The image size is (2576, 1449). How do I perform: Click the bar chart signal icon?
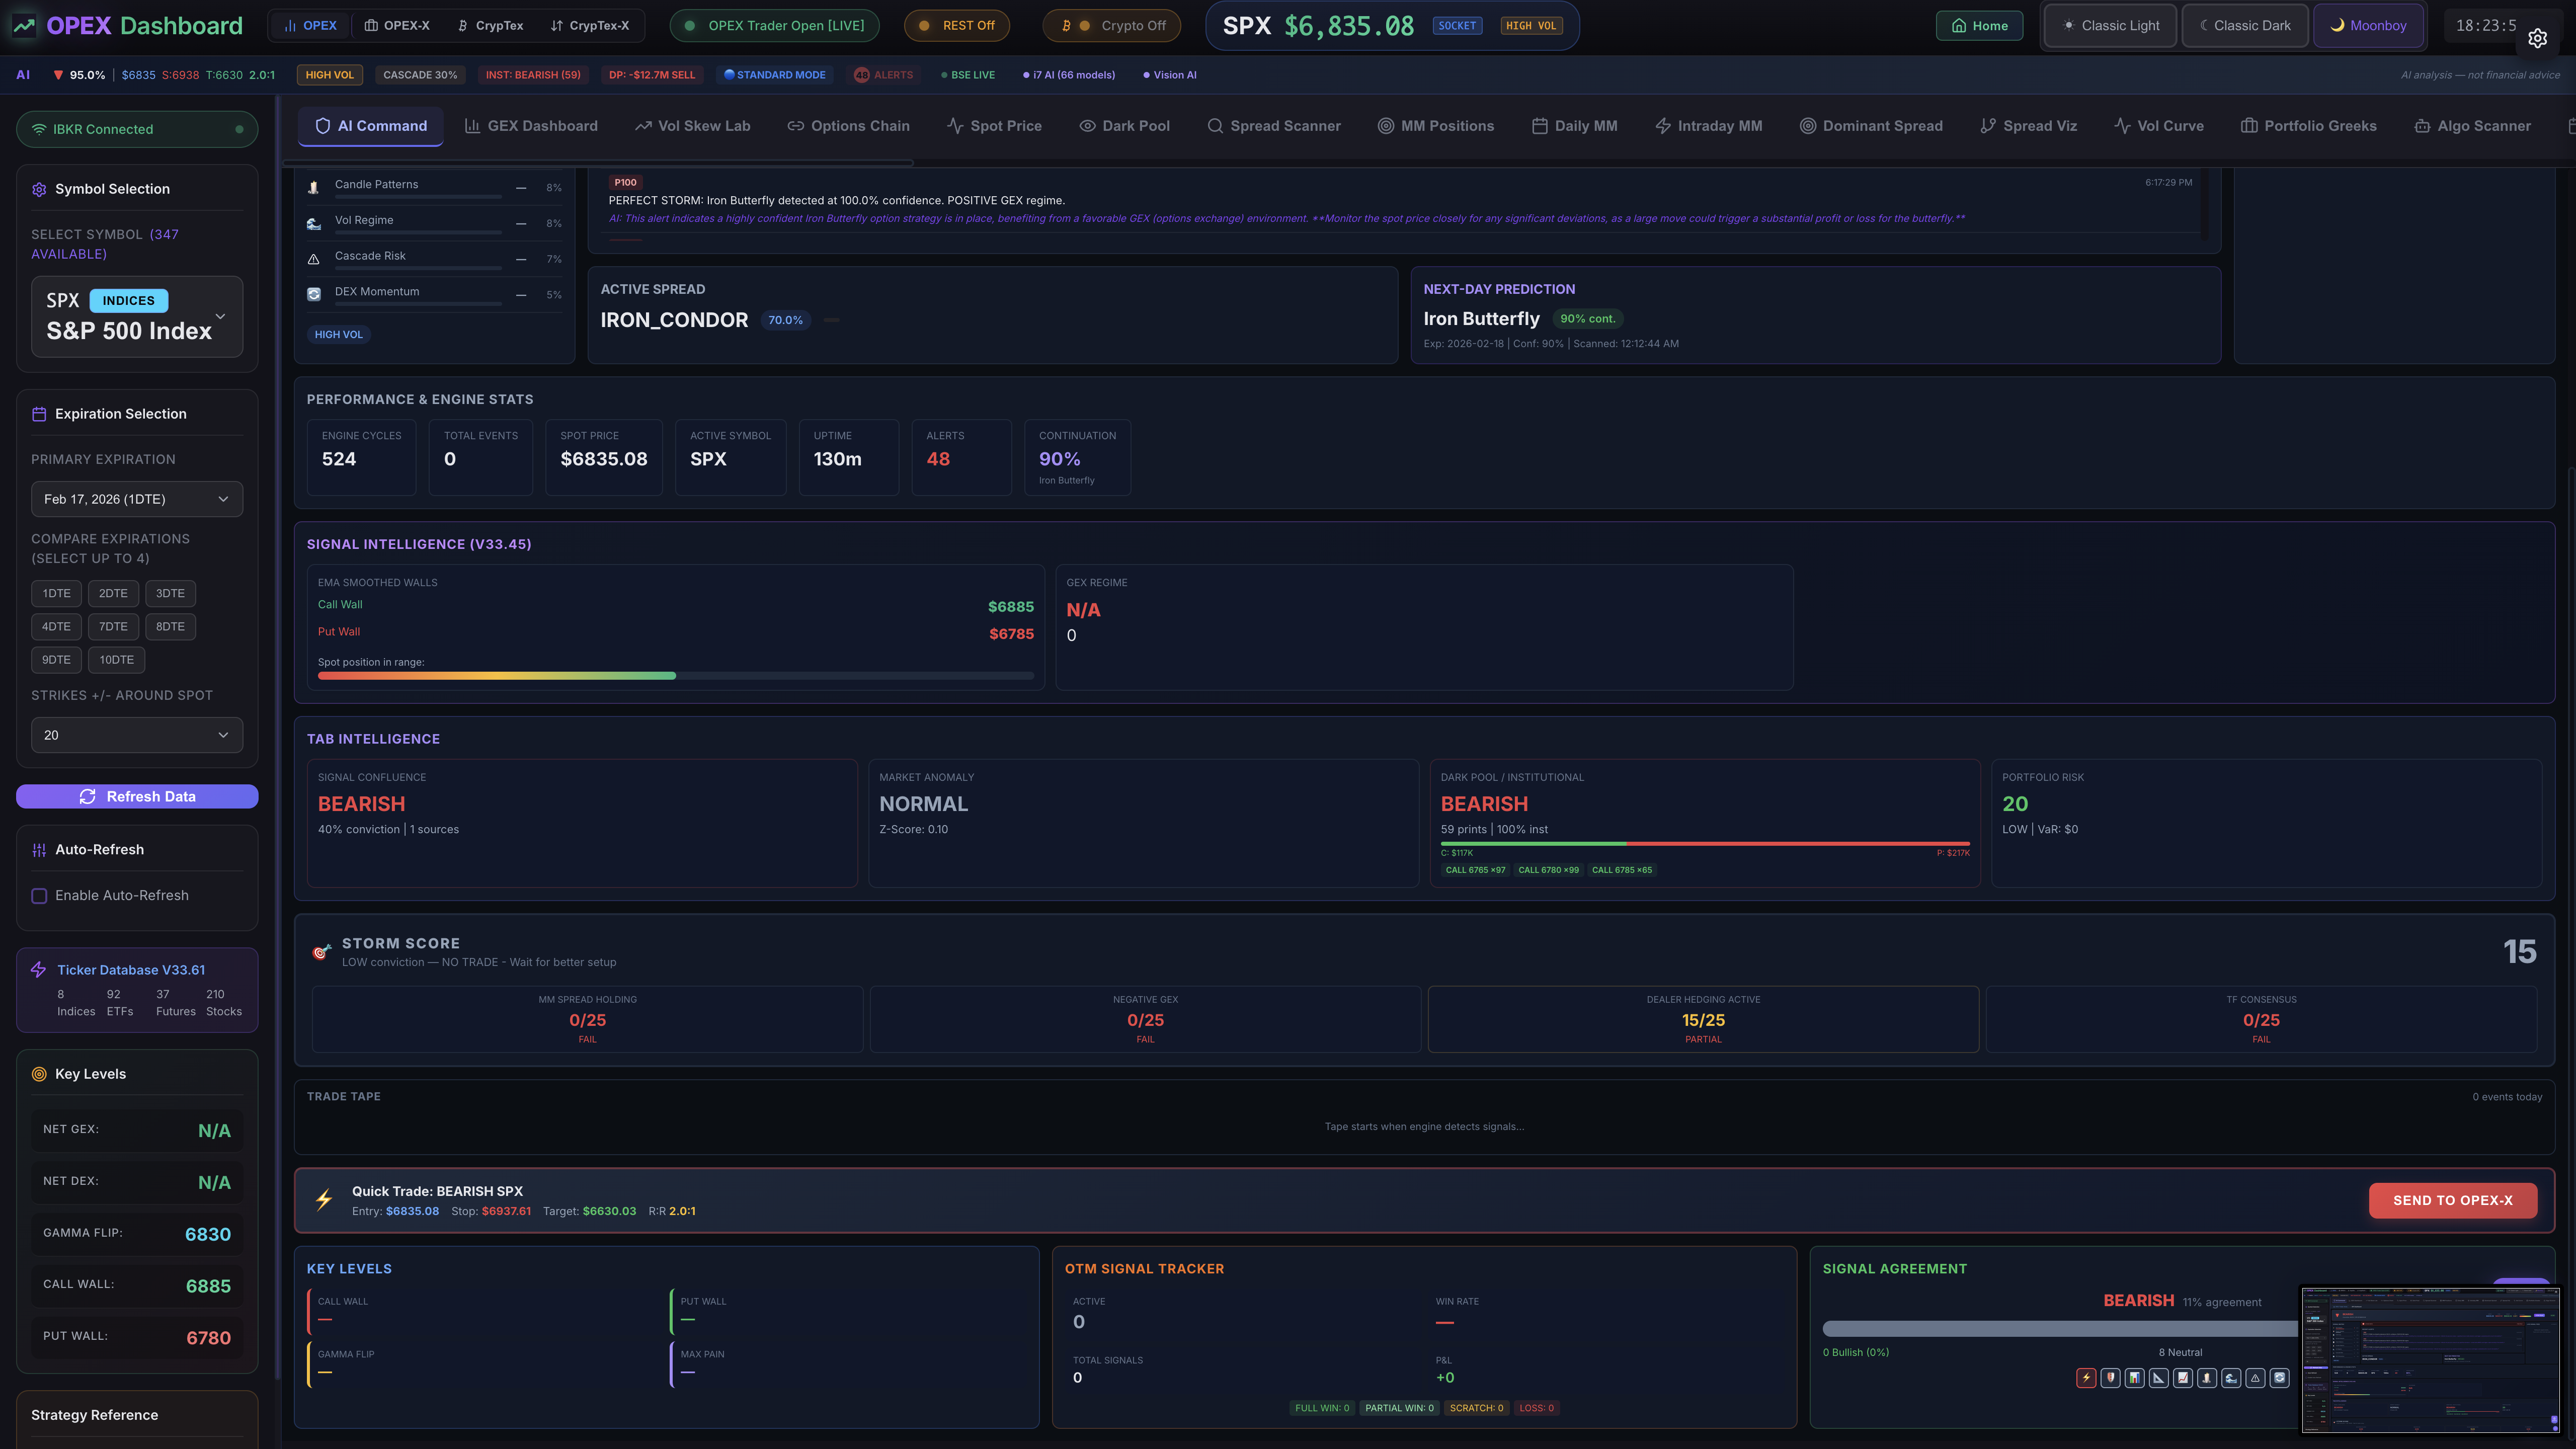[2135, 1378]
